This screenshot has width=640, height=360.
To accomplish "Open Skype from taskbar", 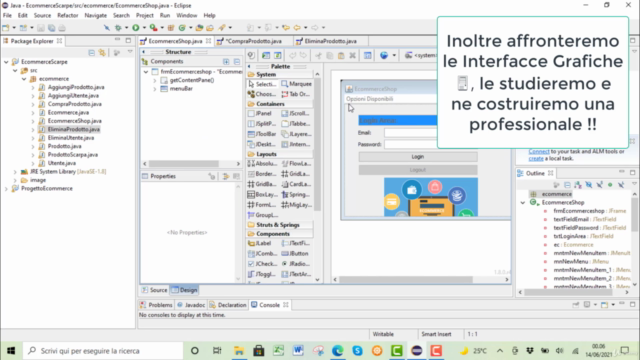I will coord(357,351).
